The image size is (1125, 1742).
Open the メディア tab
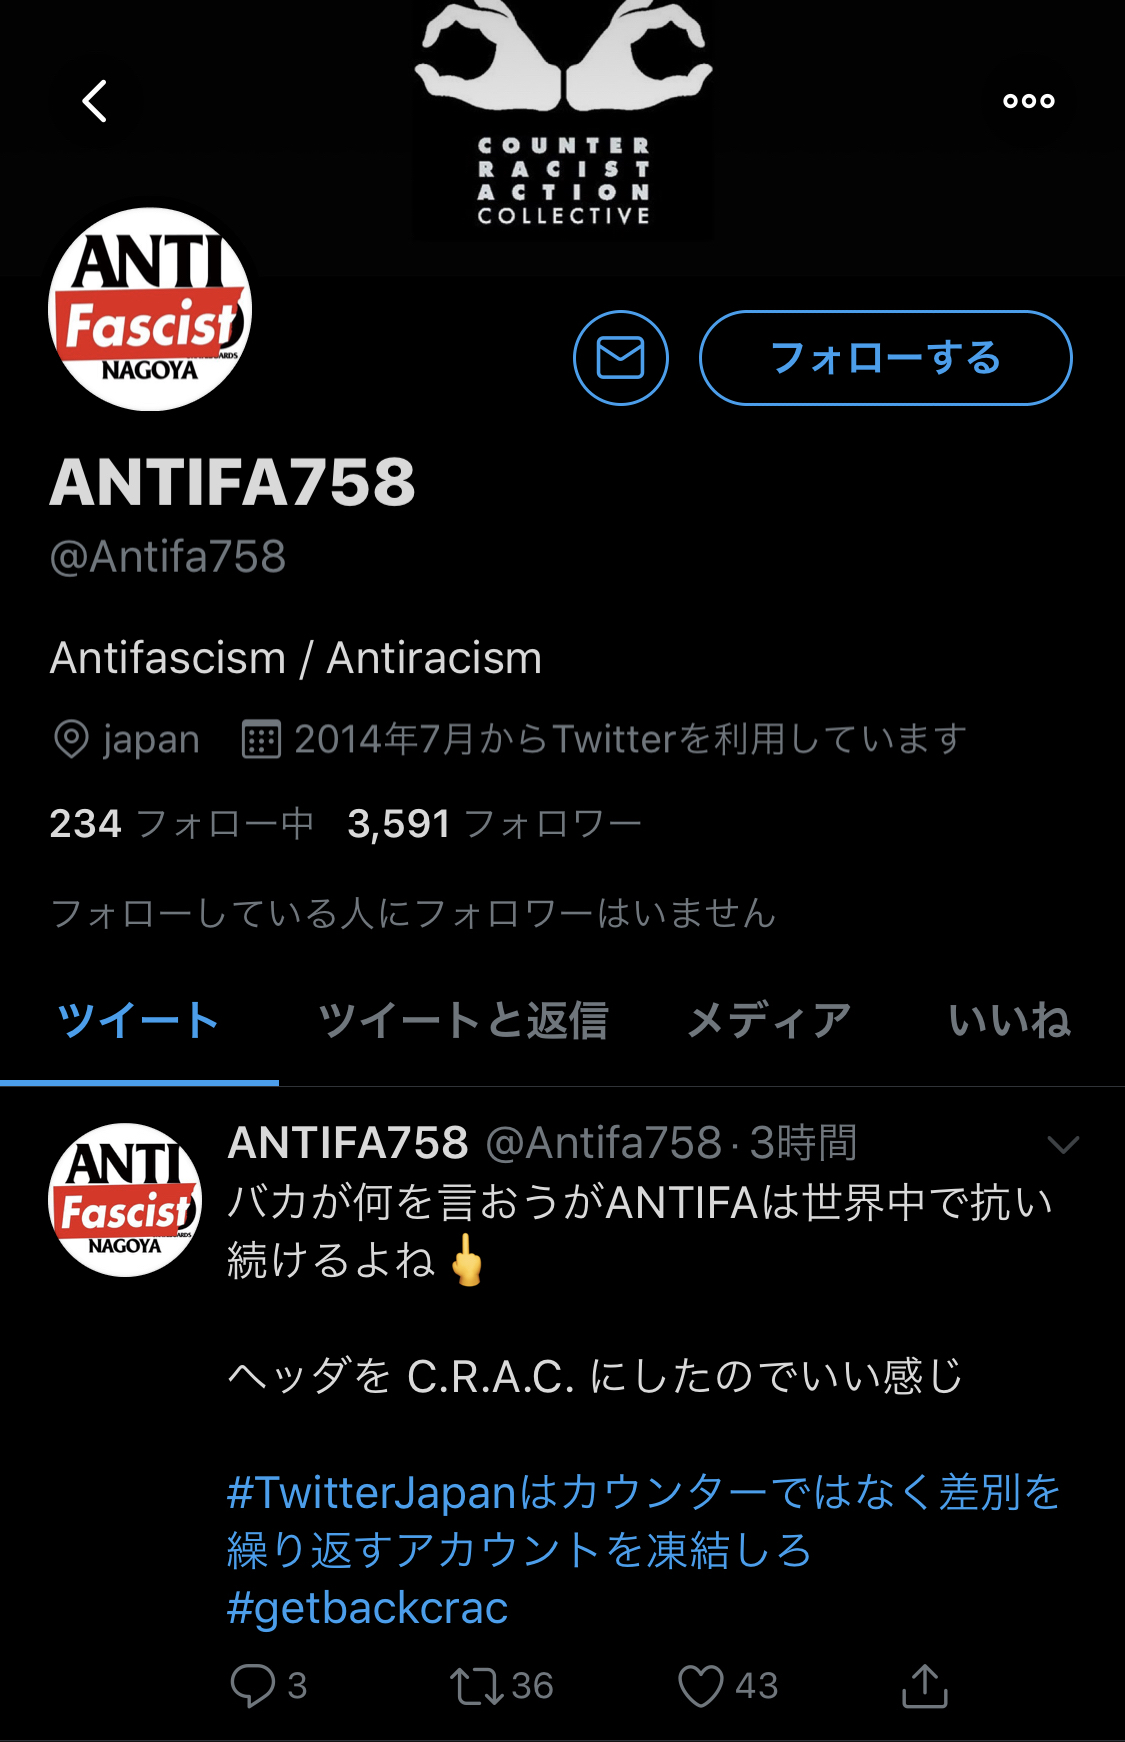769,1021
